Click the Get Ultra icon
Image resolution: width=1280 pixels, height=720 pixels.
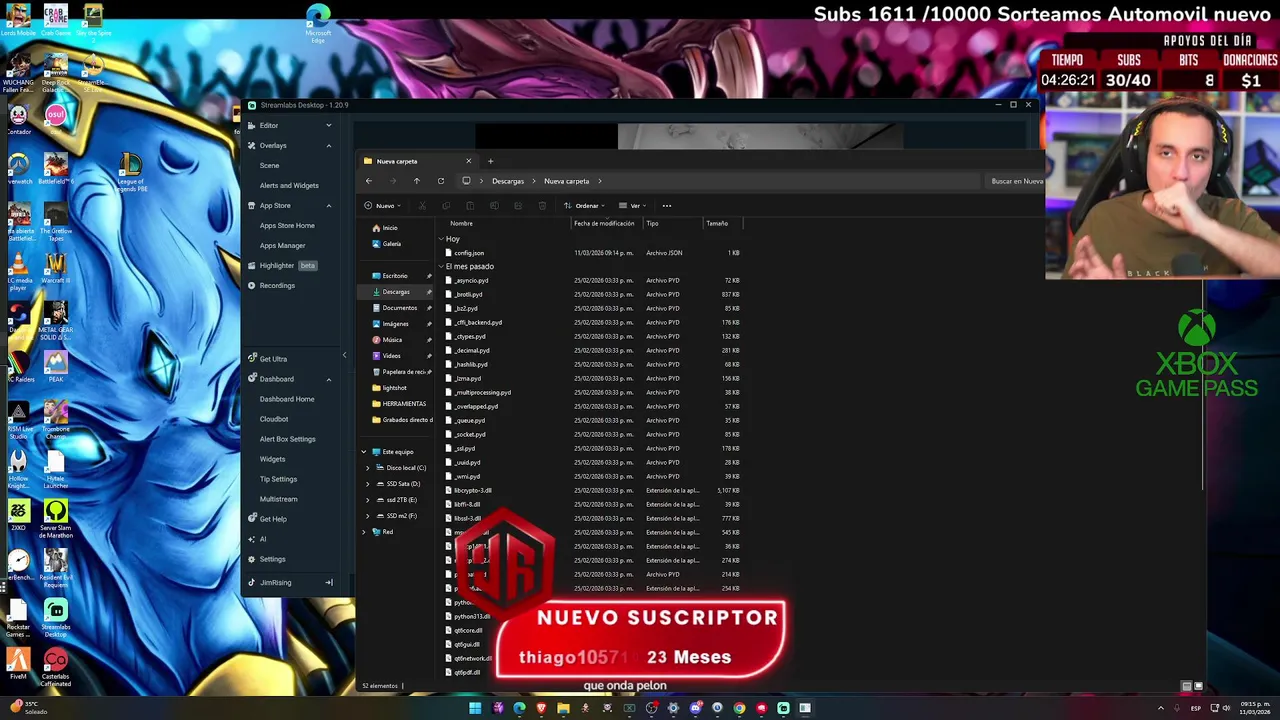[252, 358]
